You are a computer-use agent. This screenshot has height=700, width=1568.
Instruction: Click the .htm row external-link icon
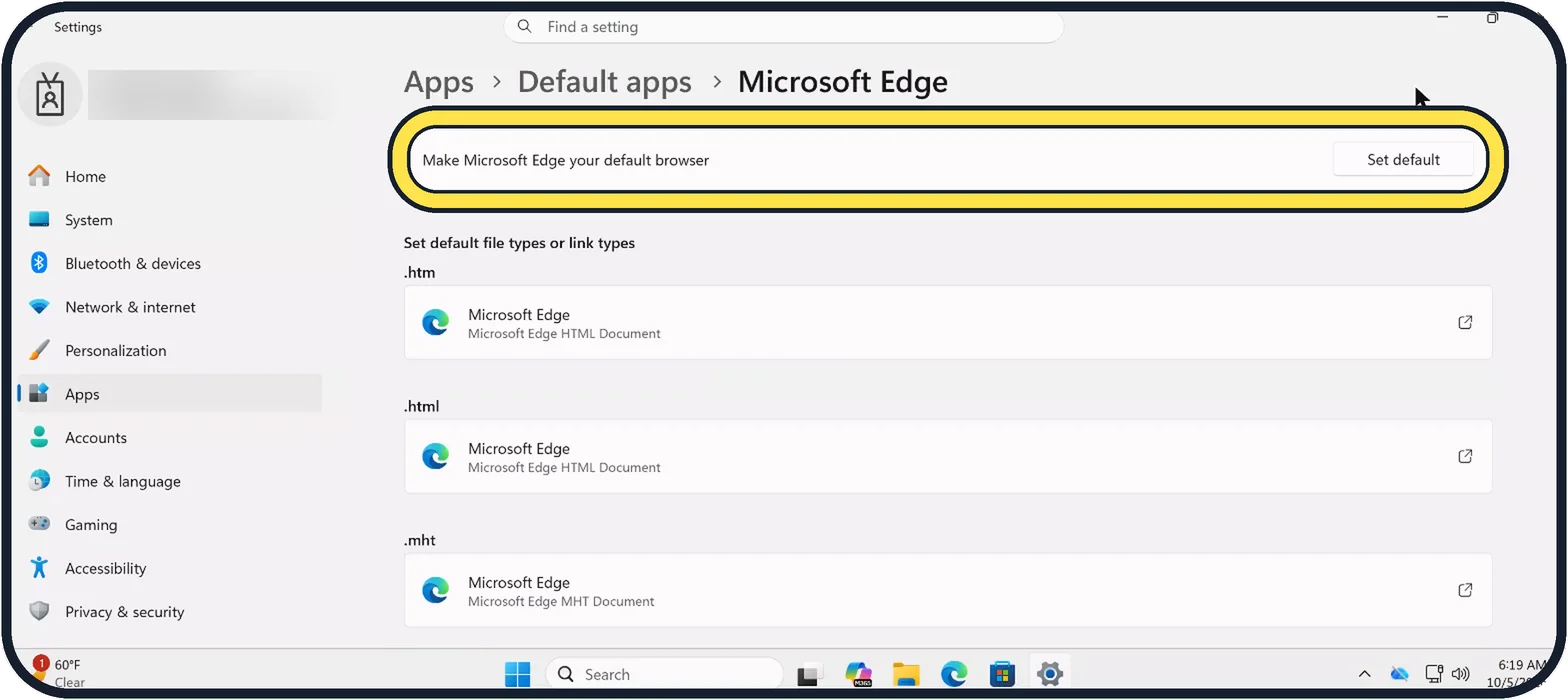click(x=1465, y=323)
